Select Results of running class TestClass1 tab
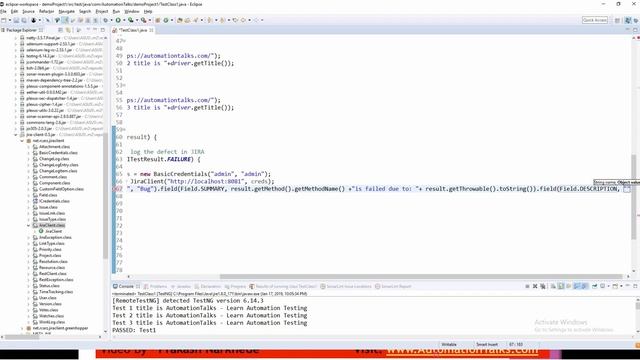This screenshot has height=360, width=640. 283,287
